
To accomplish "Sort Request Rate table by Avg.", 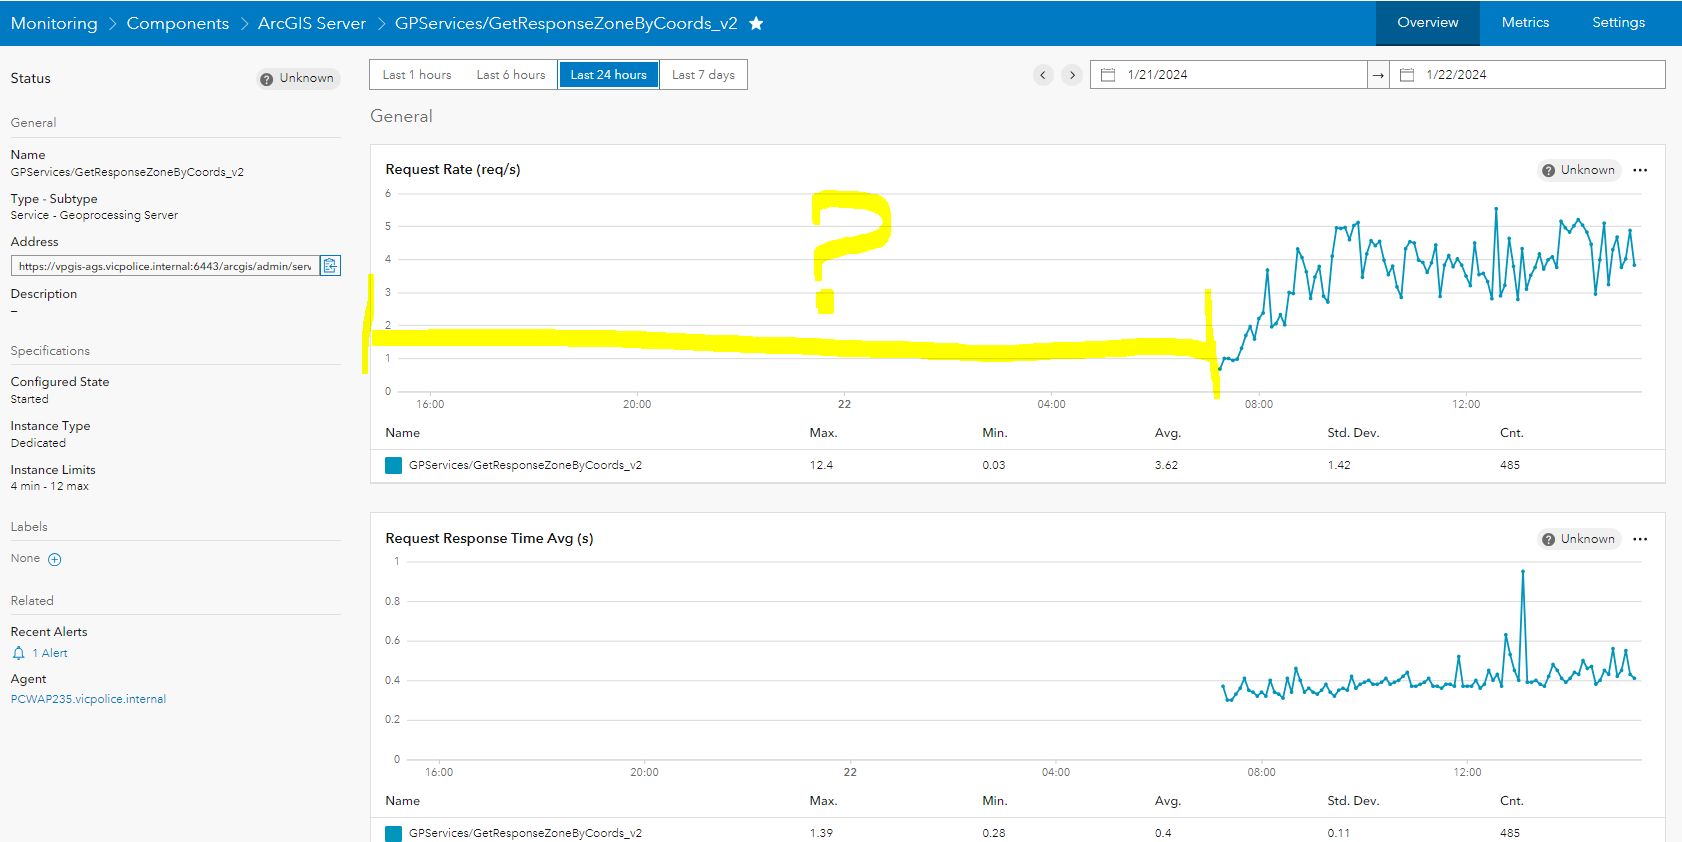I will click(1167, 433).
